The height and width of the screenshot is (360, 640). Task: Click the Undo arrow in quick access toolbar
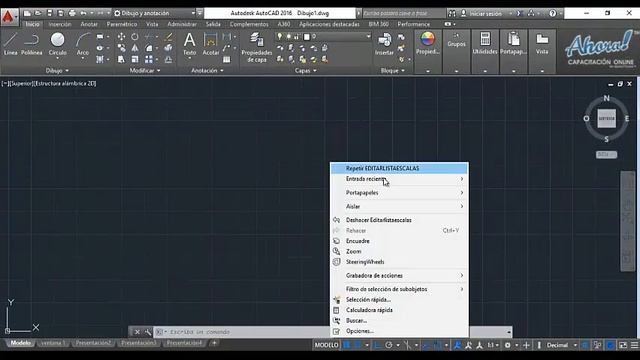[x=84, y=13]
